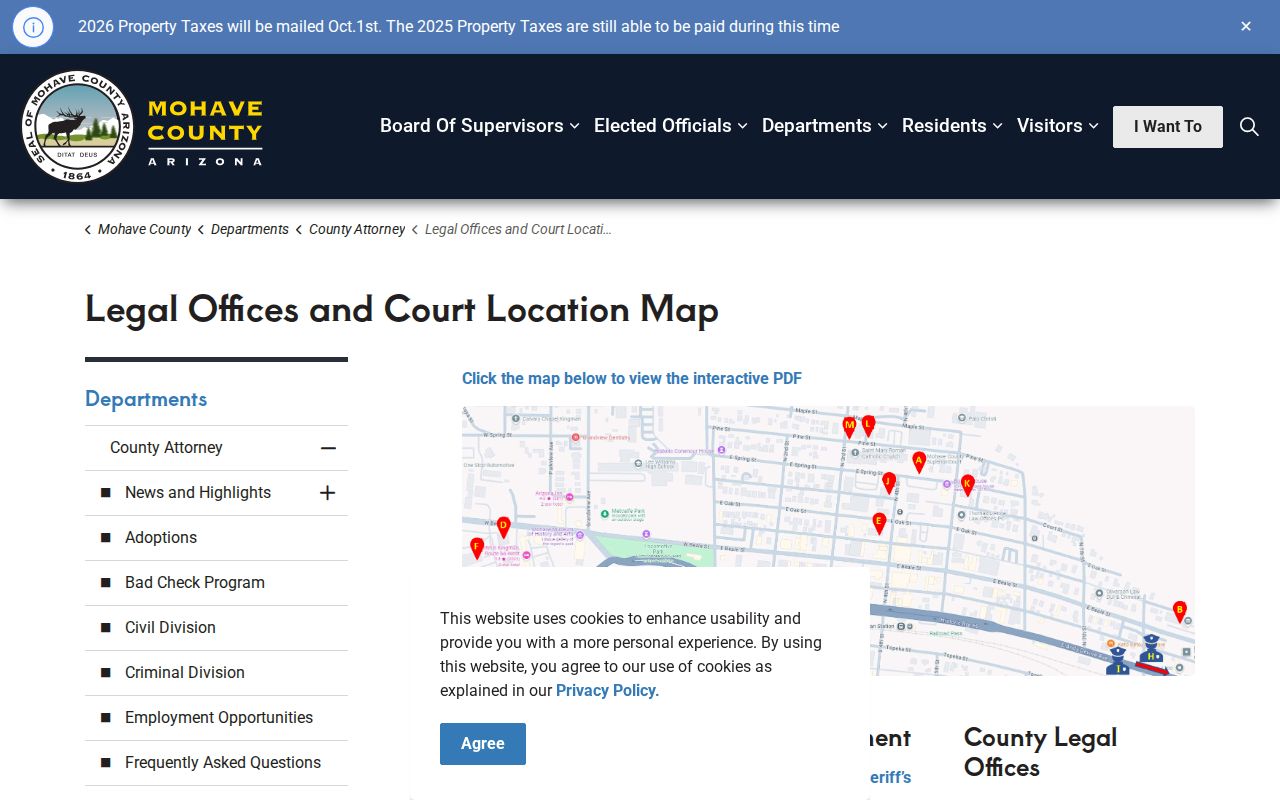This screenshot has height=800, width=1280.
Task: Collapse the County Attorney sidebar section
Action: pyautogui.click(x=328, y=448)
